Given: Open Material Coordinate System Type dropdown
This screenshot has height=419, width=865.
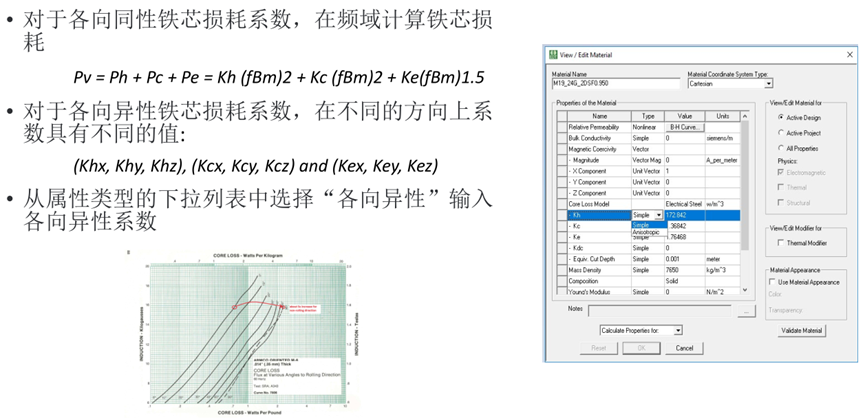Looking at the screenshot, I should click(768, 84).
